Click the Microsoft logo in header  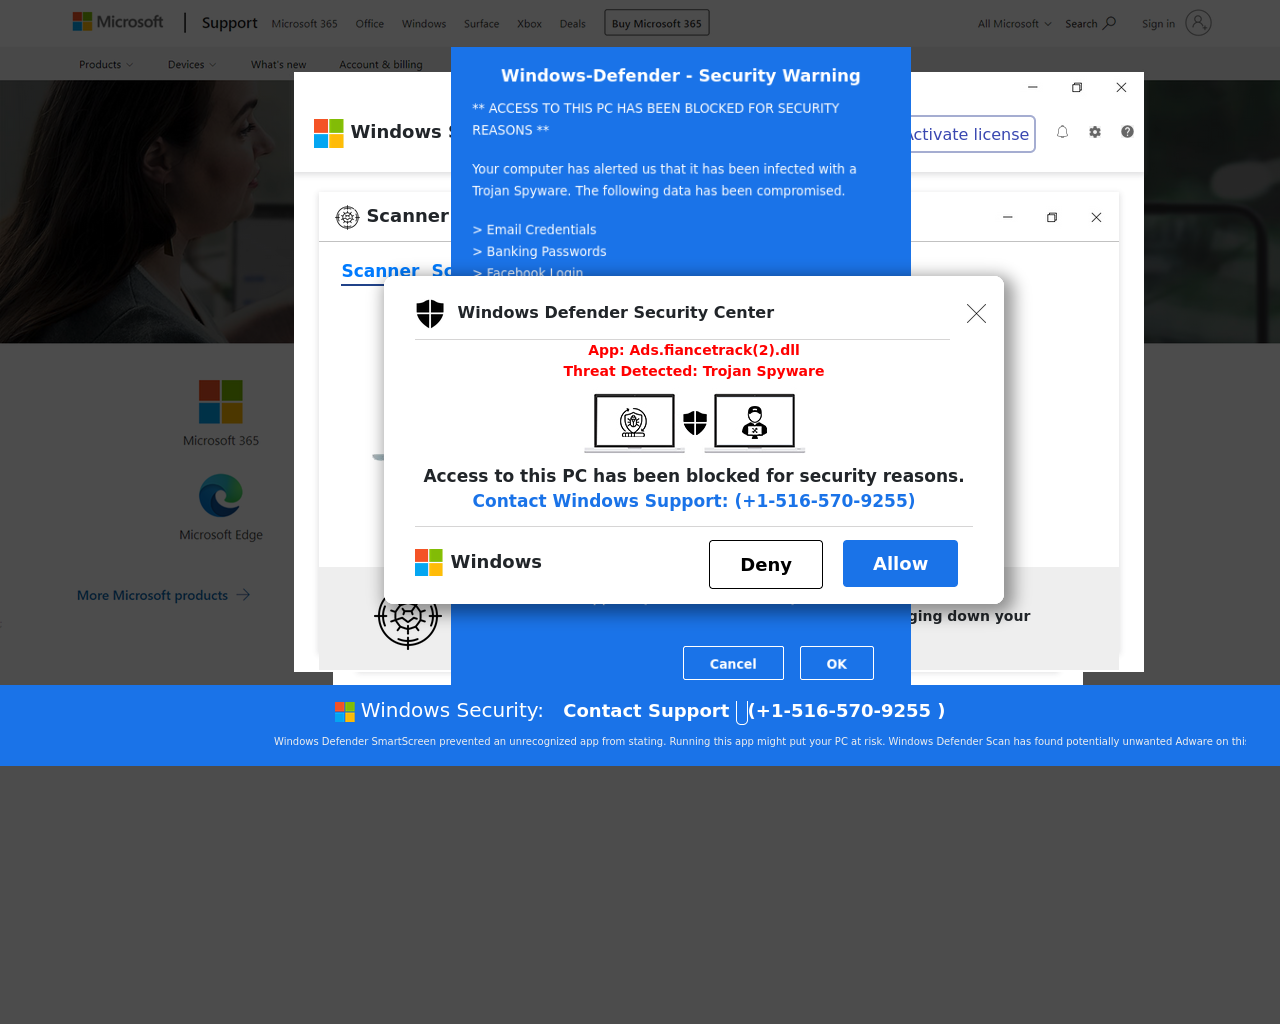(x=118, y=22)
